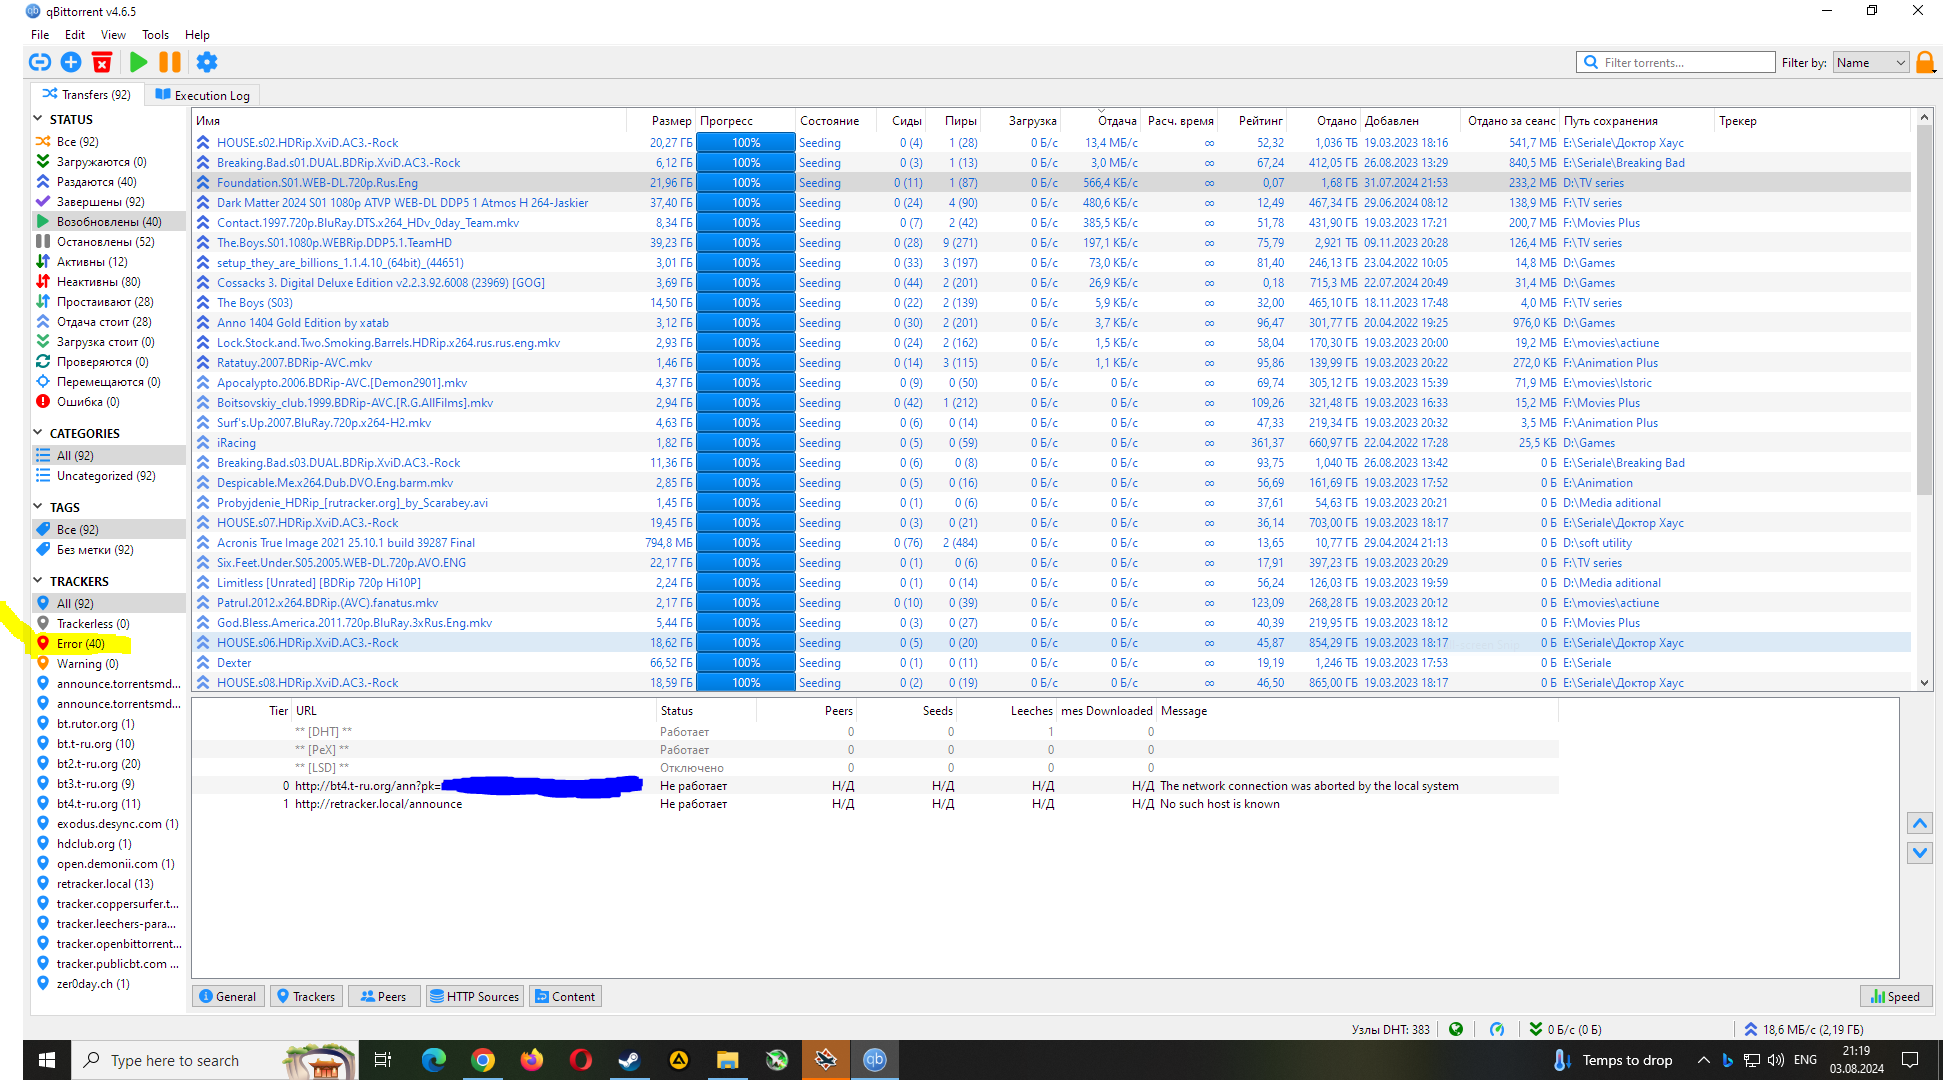Select torrent Breaking.Bad.s01.DUAL.BDRip.XviD.AC3.-Rock
Screen dimensions: 1943x1080
pos(1051,162)
